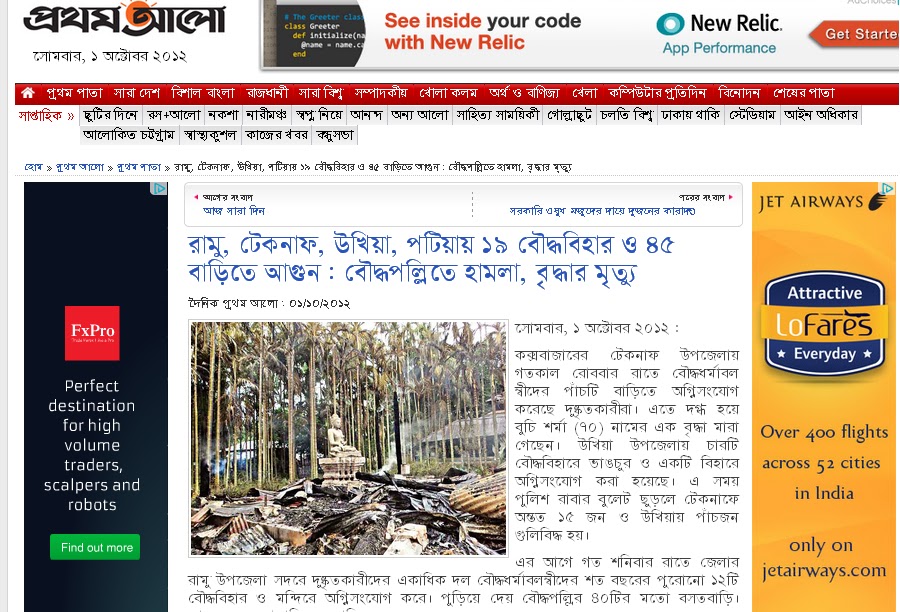Click the Get Started button in banner

click(x=855, y=34)
